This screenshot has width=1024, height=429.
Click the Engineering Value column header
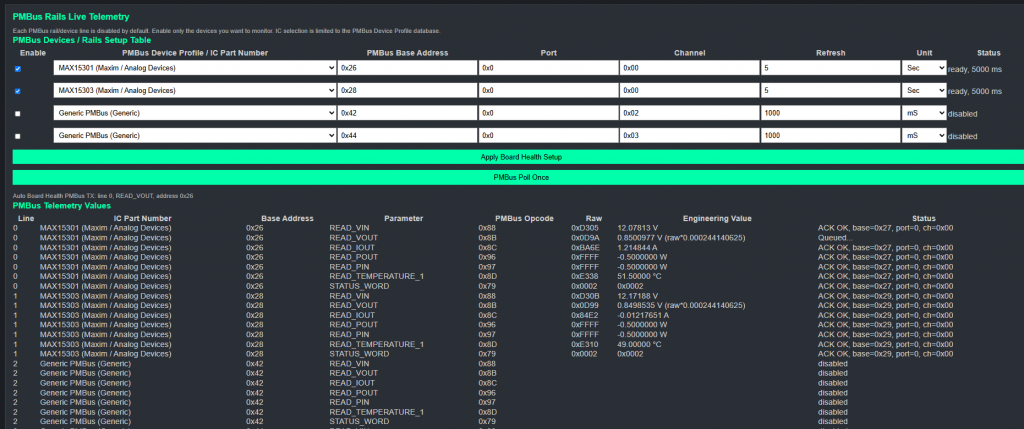pos(717,218)
